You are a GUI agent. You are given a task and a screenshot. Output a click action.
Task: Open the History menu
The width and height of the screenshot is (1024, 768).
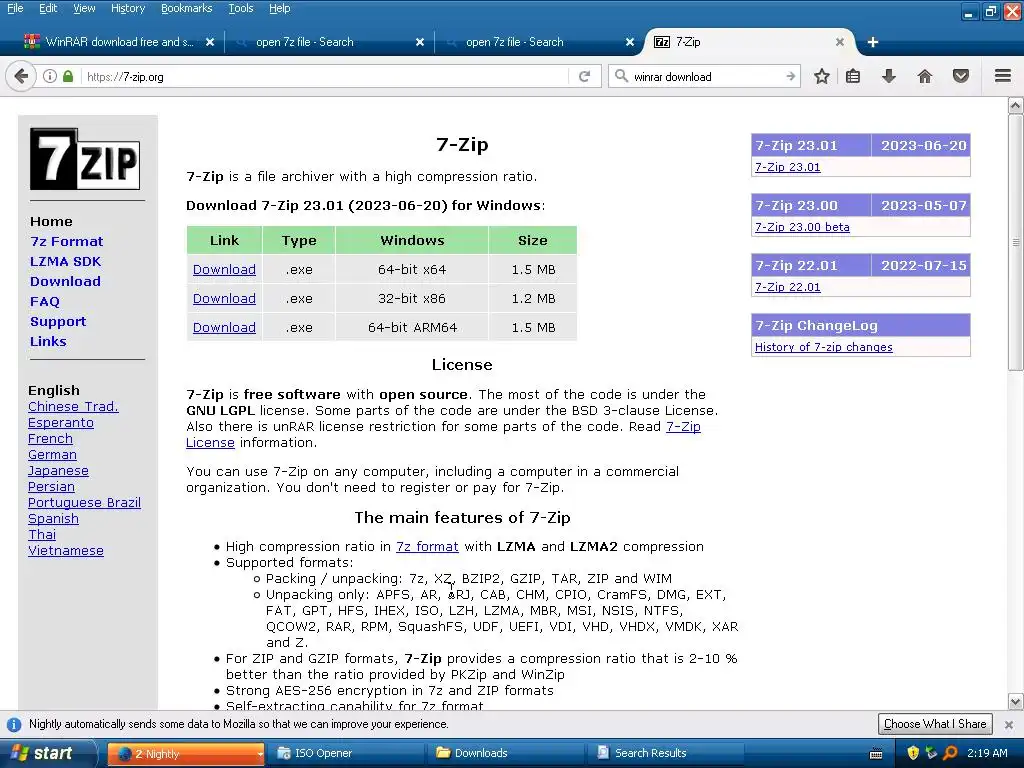pos(127,8)
